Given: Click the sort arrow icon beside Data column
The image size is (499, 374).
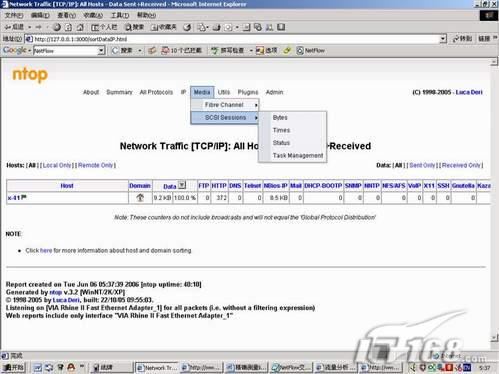Looking at the screenshot, I should (182, 185).
